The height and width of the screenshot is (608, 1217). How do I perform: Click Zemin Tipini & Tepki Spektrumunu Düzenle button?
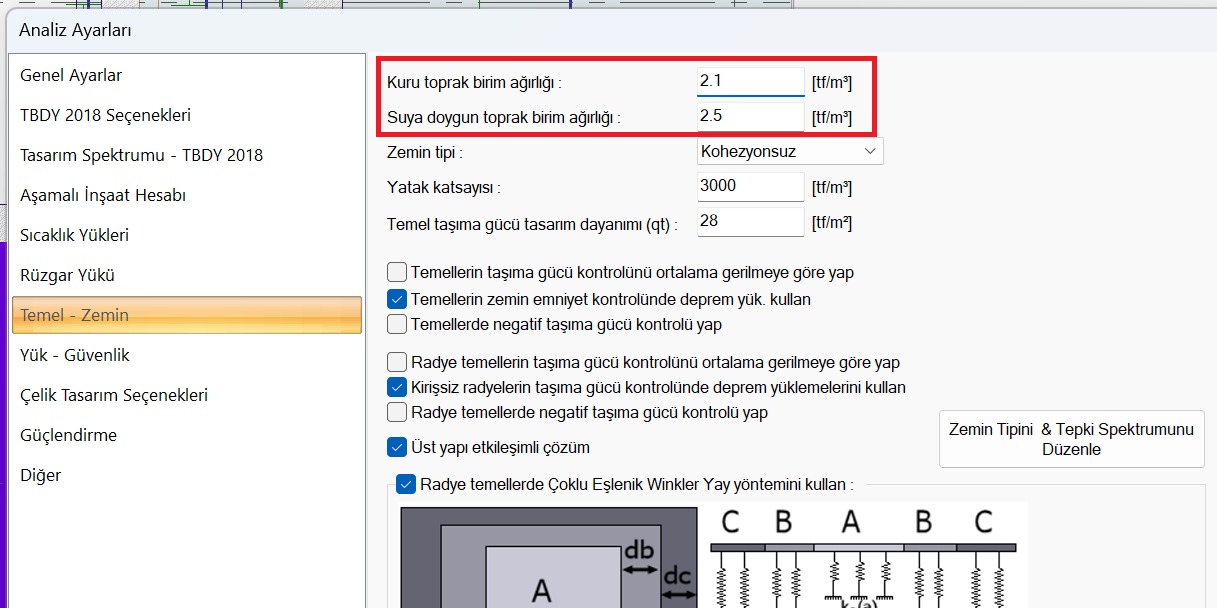point(1071,439)
